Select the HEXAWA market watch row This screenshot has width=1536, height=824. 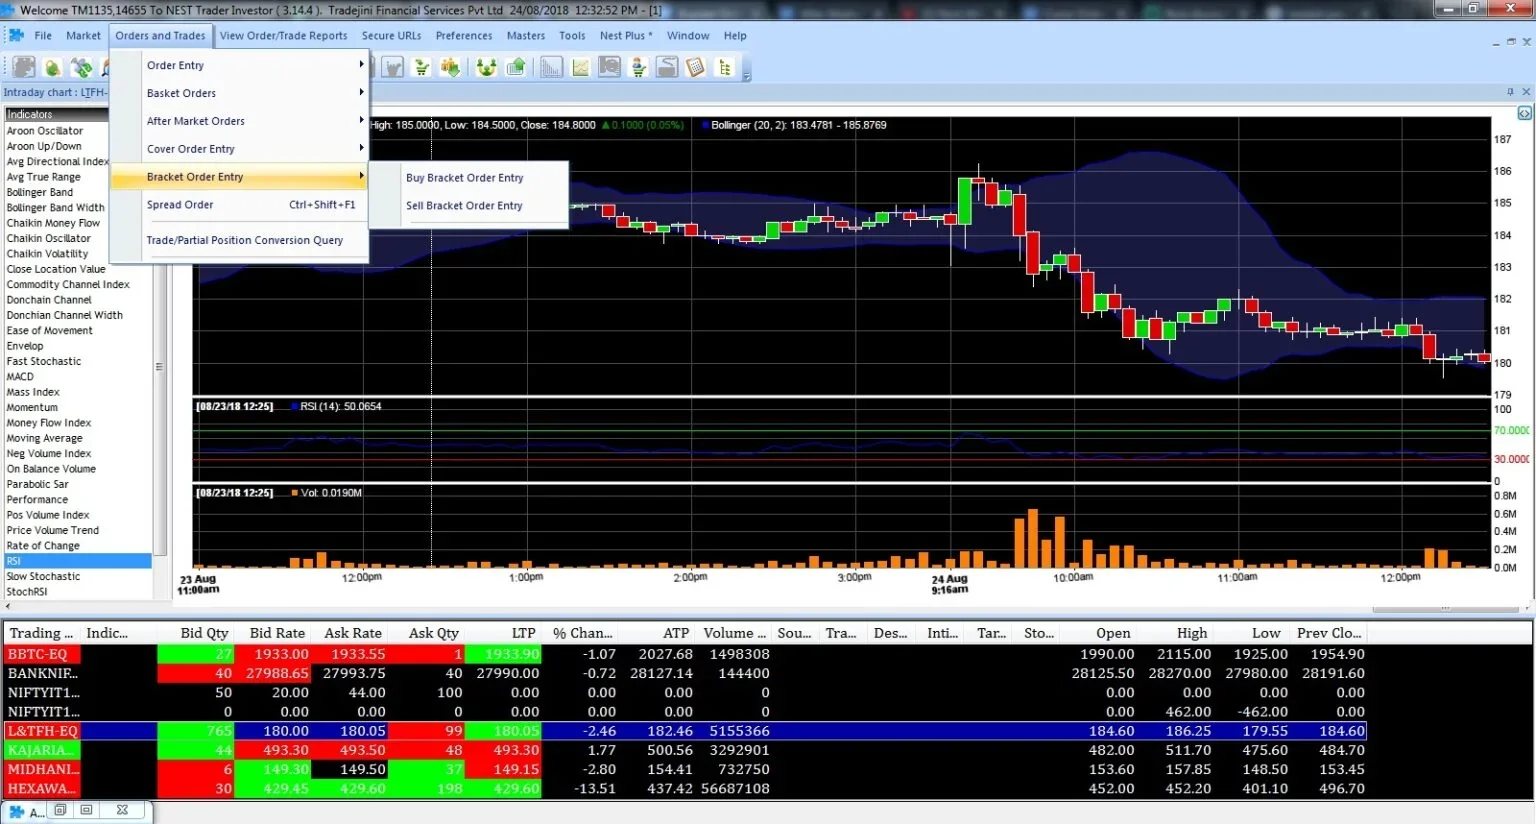click(x=685, y=789)
